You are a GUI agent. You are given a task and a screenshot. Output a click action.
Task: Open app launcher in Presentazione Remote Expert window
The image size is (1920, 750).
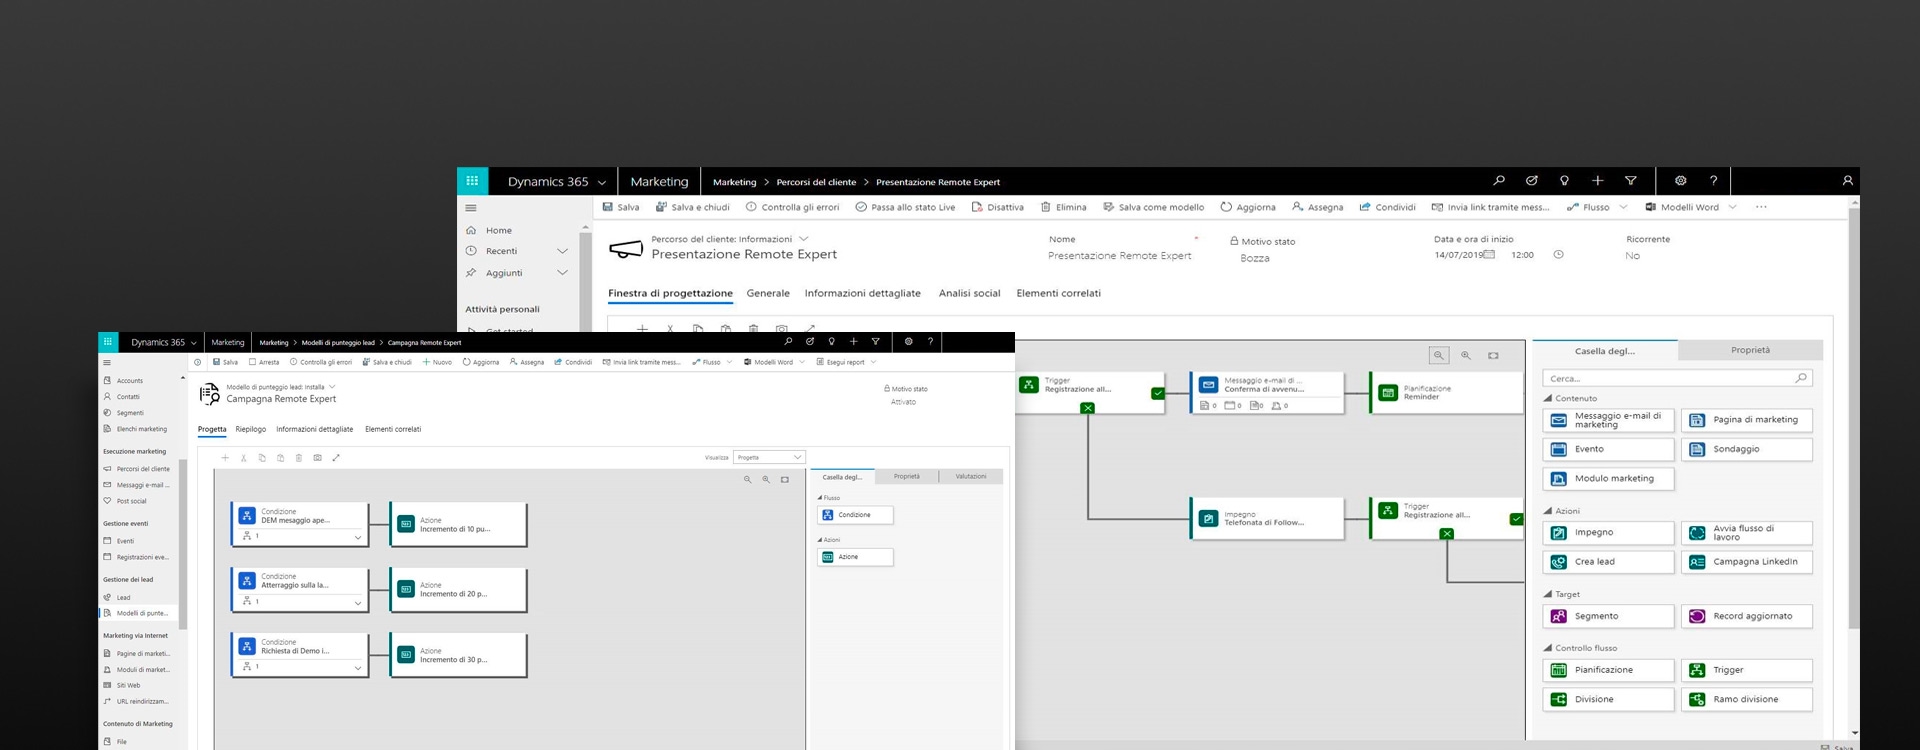pyautogui.click(x=472, y=181)
